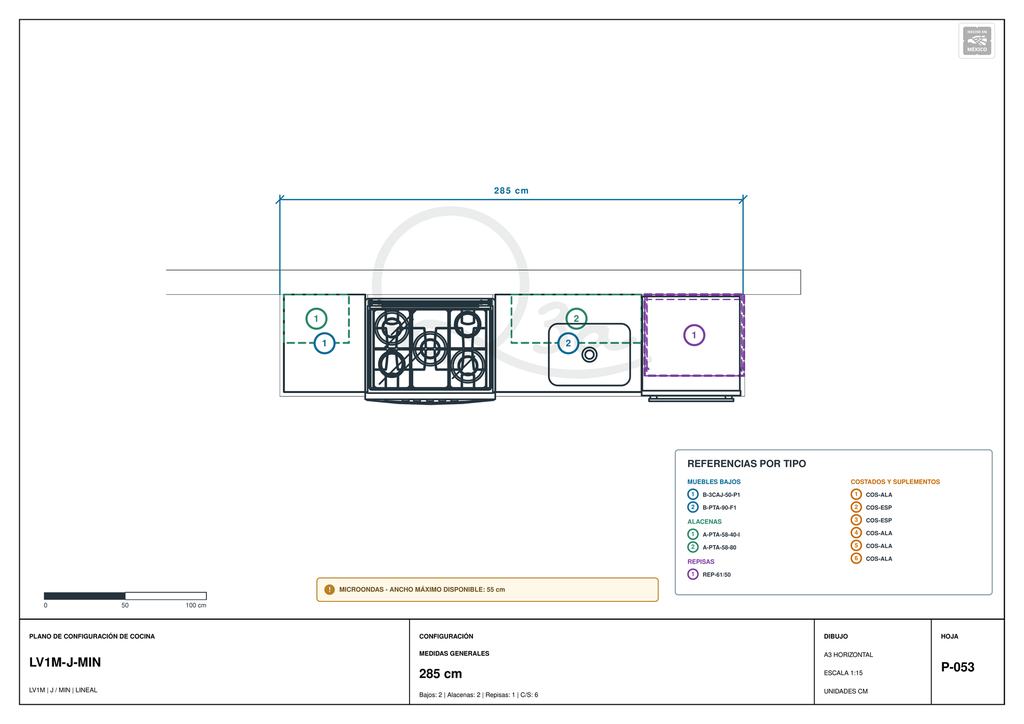Select blue base cabinet marker 2 on the sink

click(568, 343)
